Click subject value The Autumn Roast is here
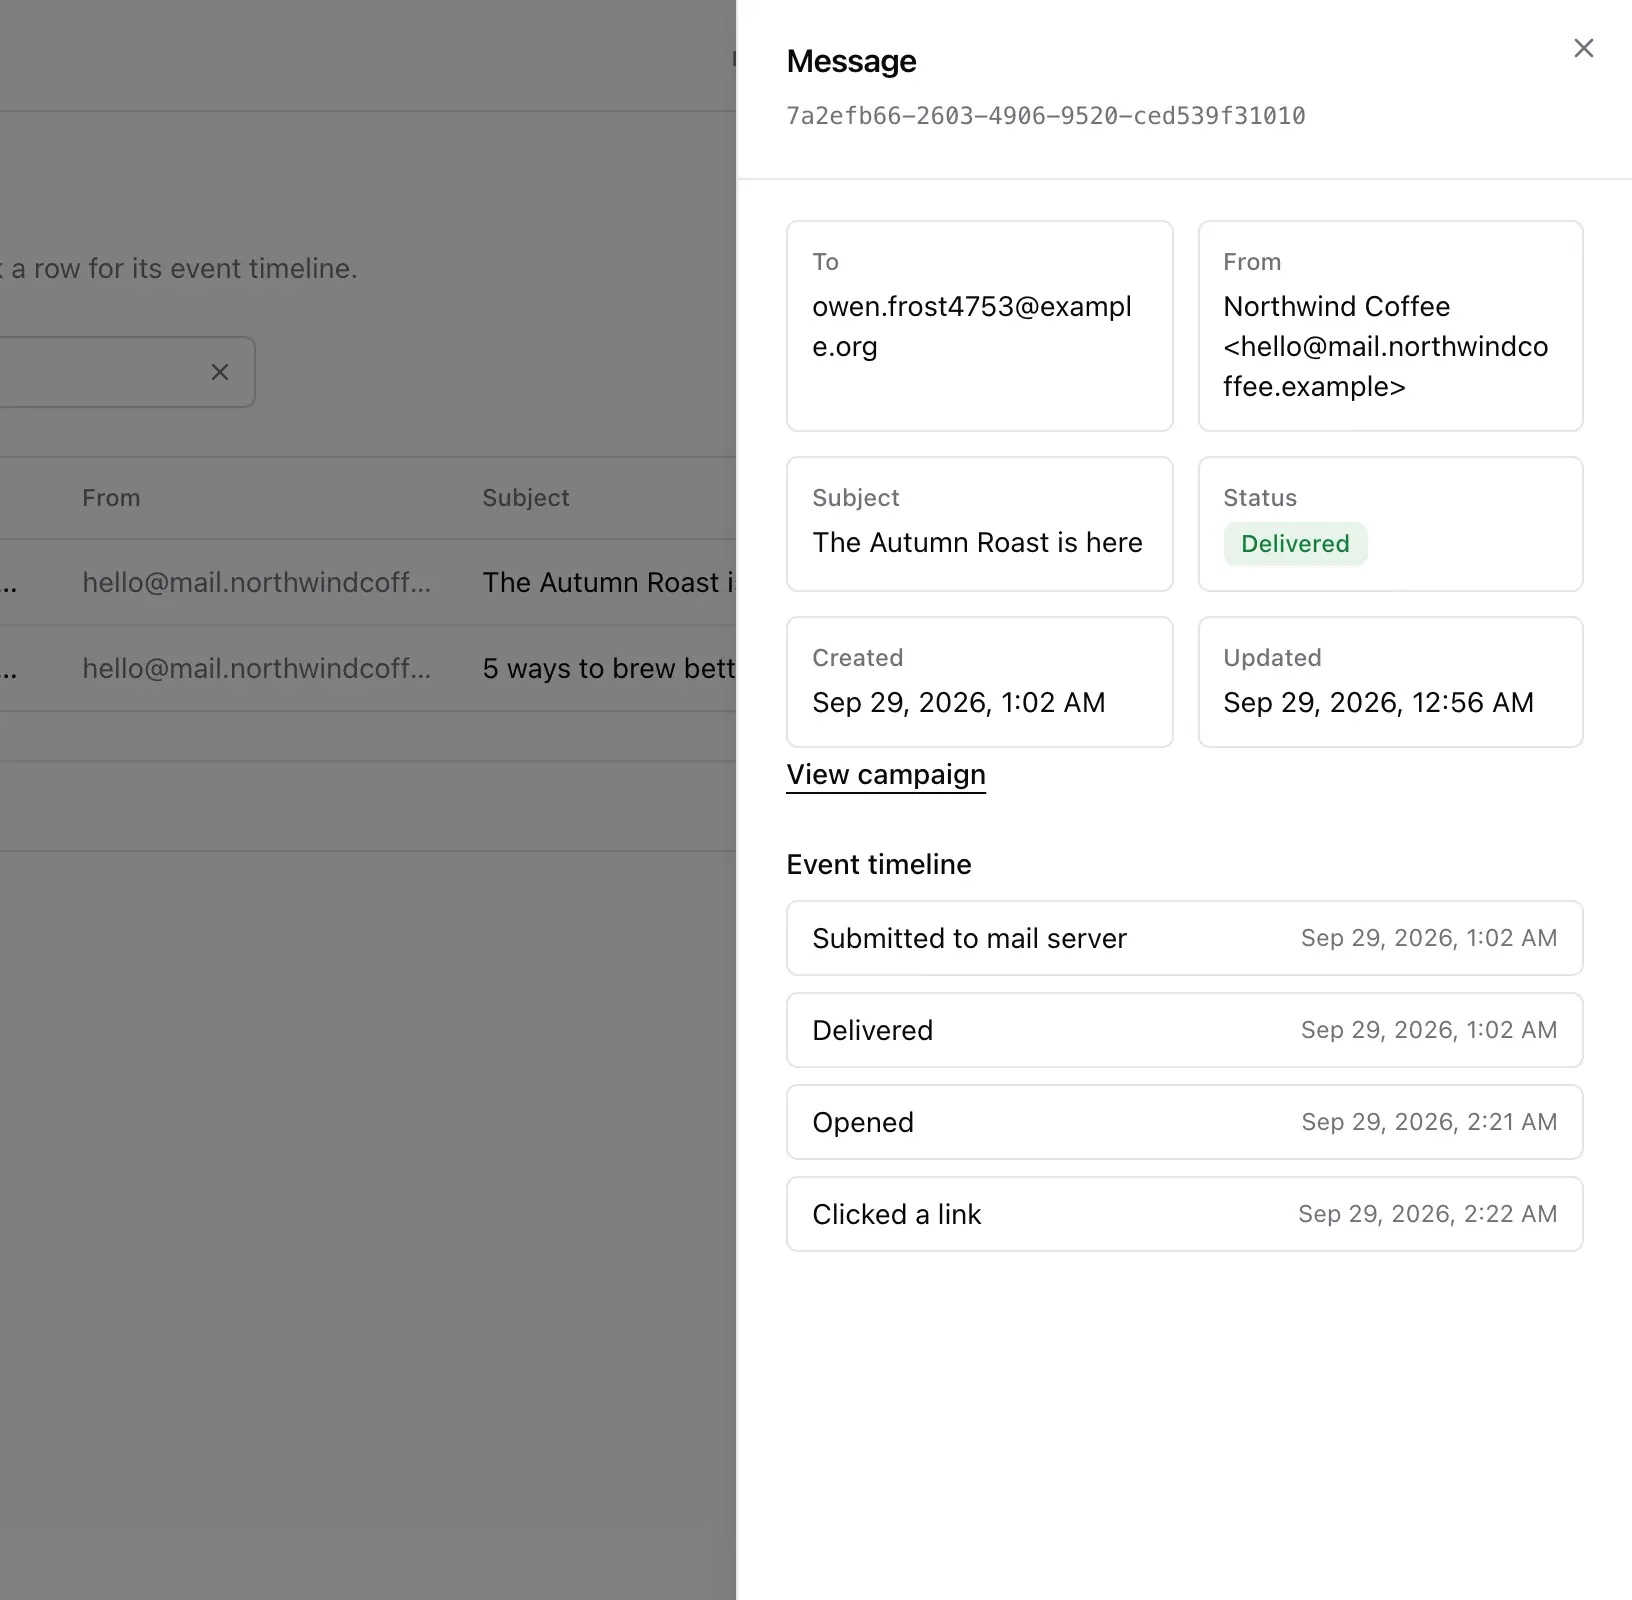The width and height of the screenshot is (1632, 1600). pos(977,542)
